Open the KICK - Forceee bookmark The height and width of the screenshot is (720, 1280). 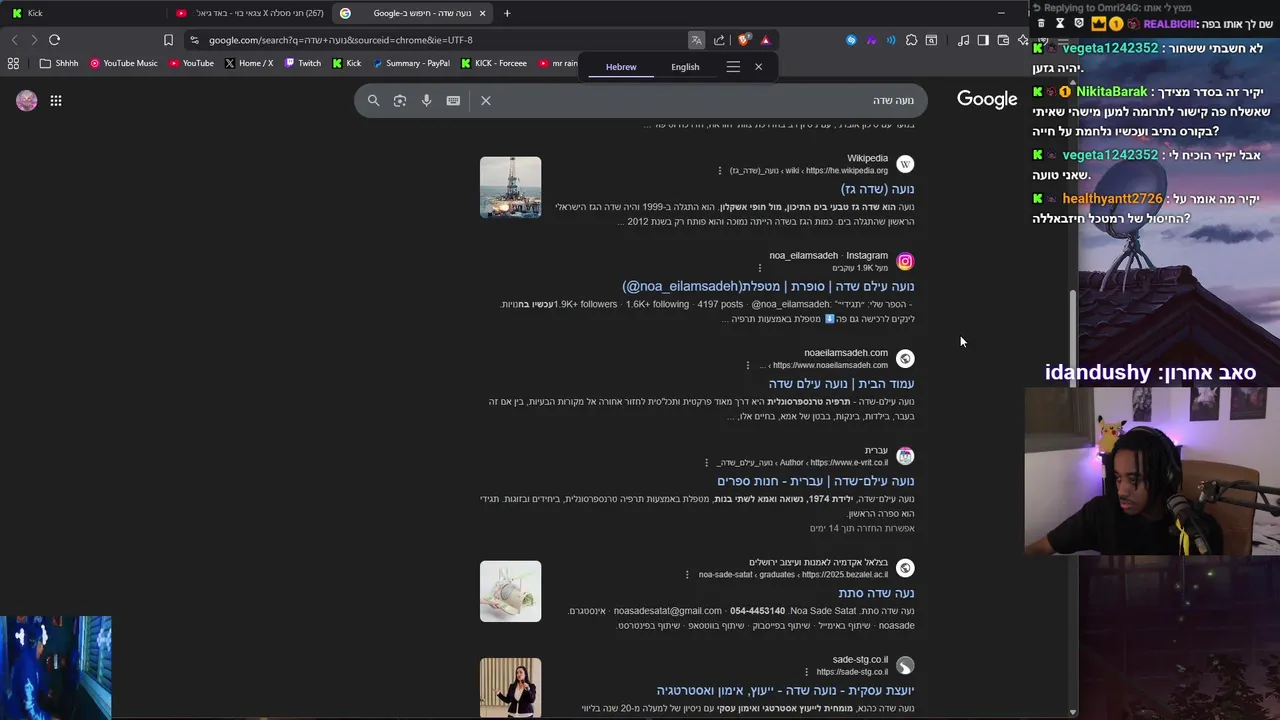494,63
